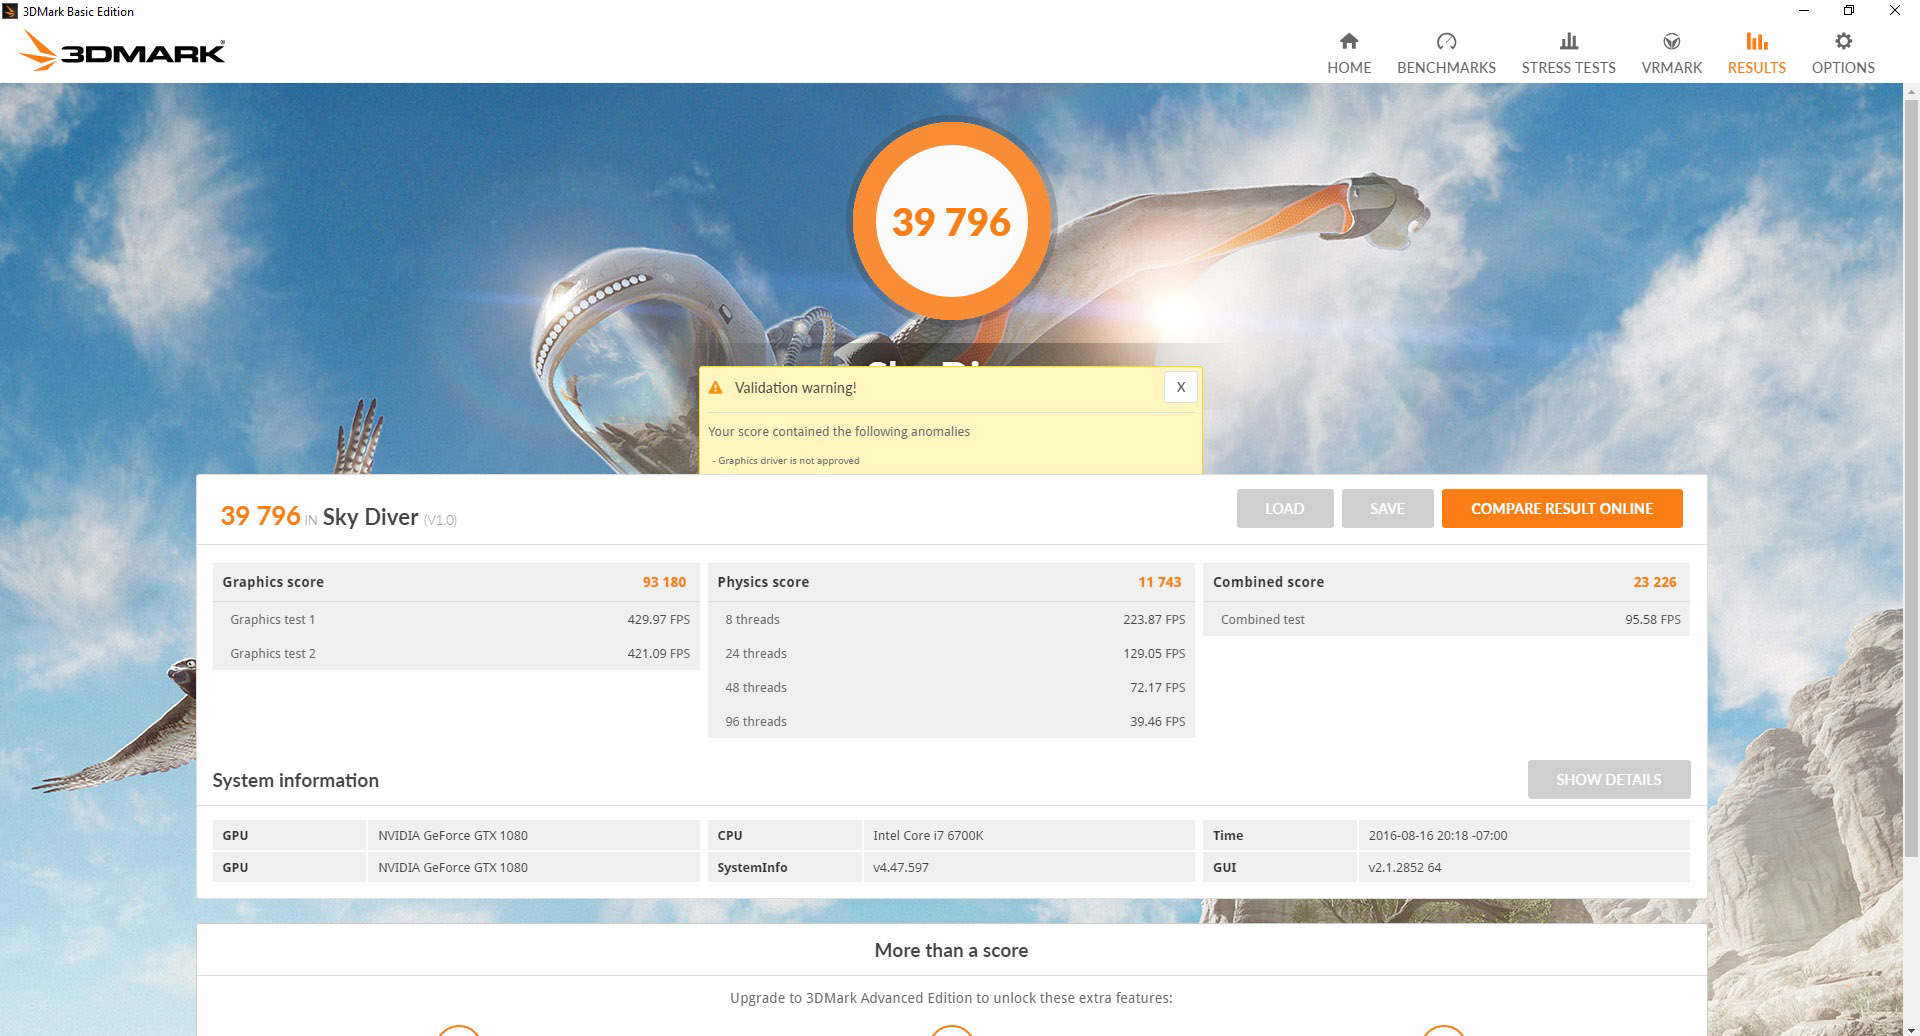
Task: Click the vertical scrollbar up arrow
Action: tap(1911, 91)
